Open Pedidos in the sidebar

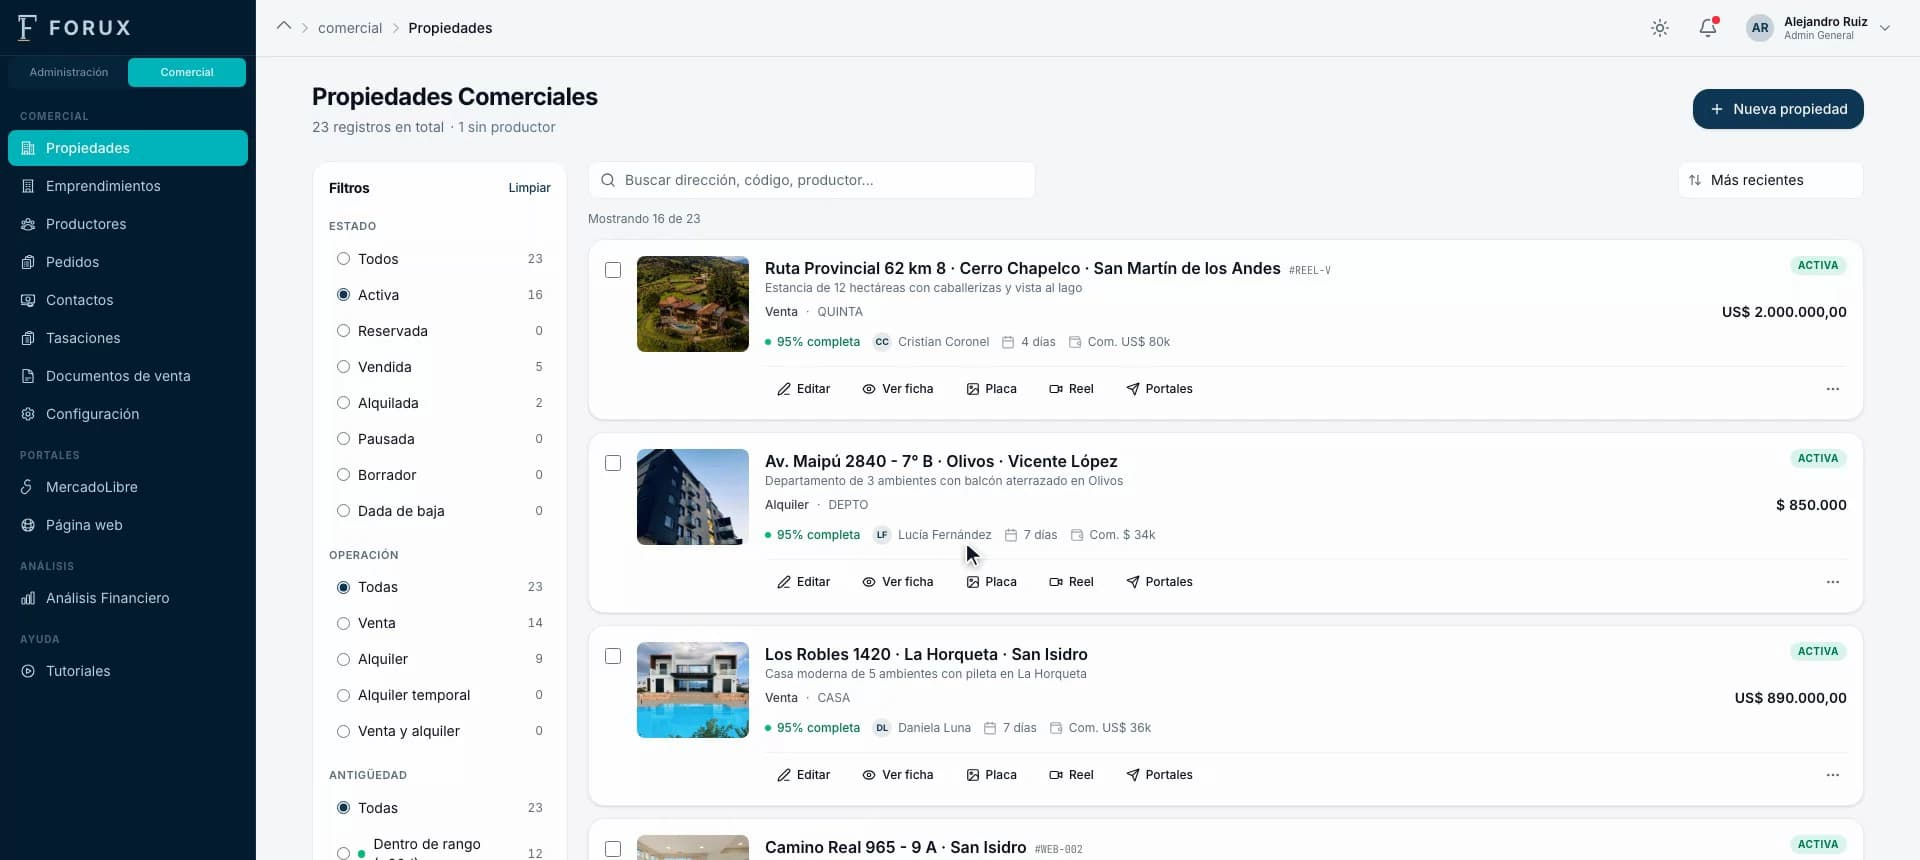128,262
